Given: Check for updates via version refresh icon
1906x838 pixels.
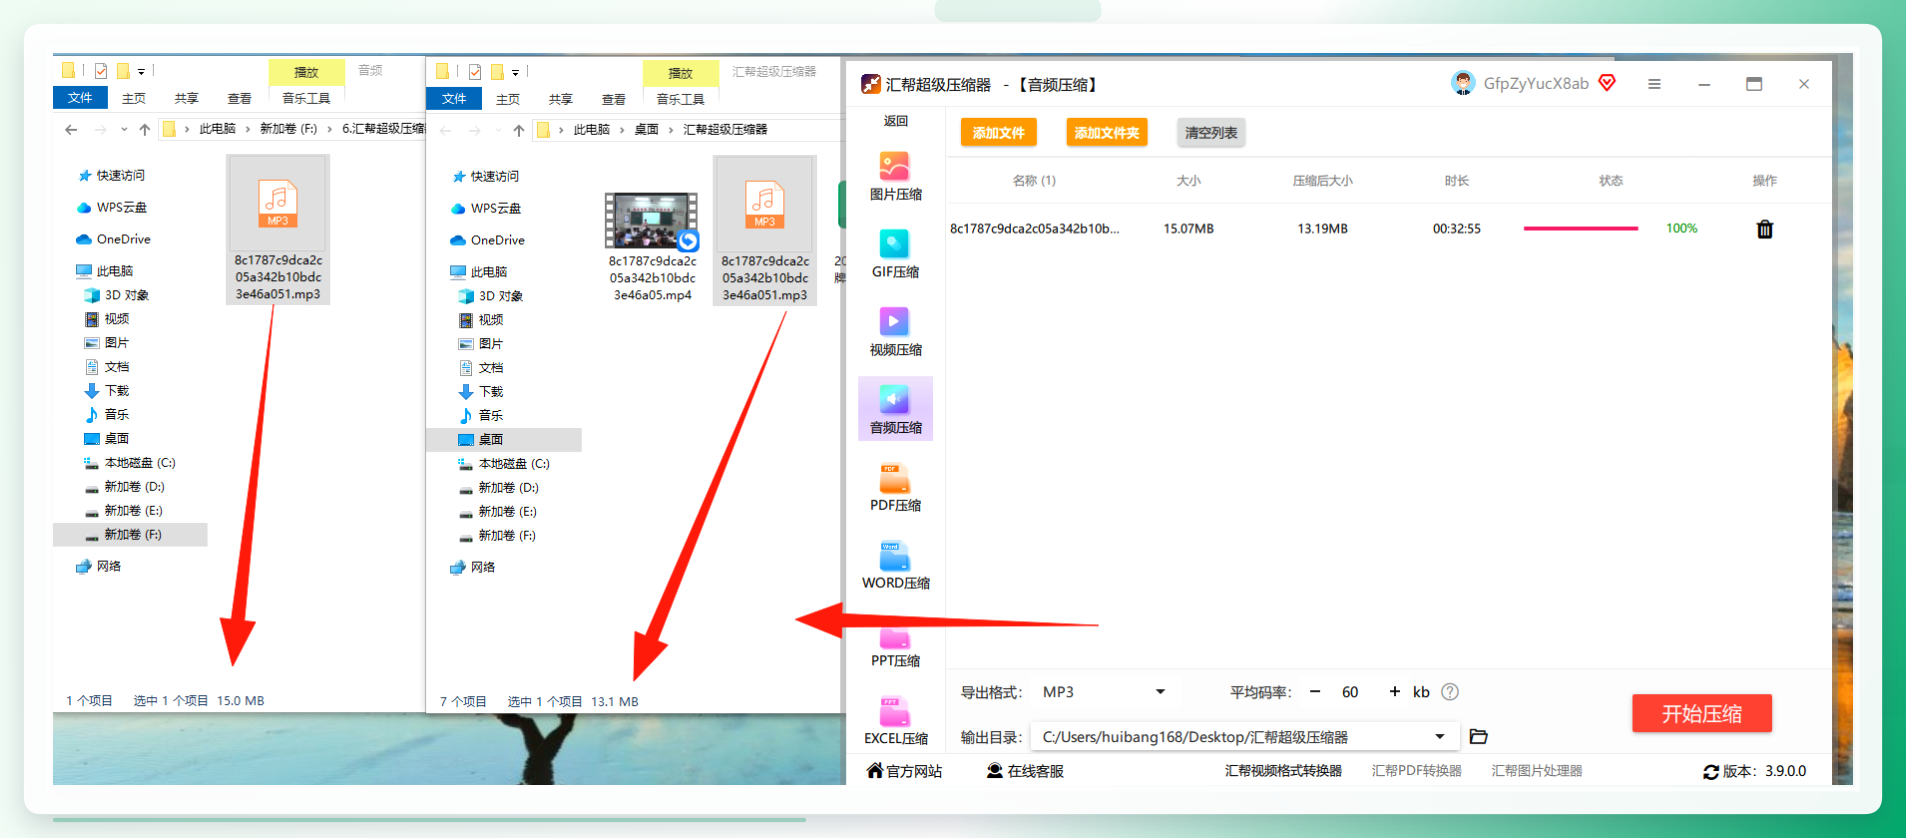Looking at the screenshot, I should click(x=1711, y=772).
